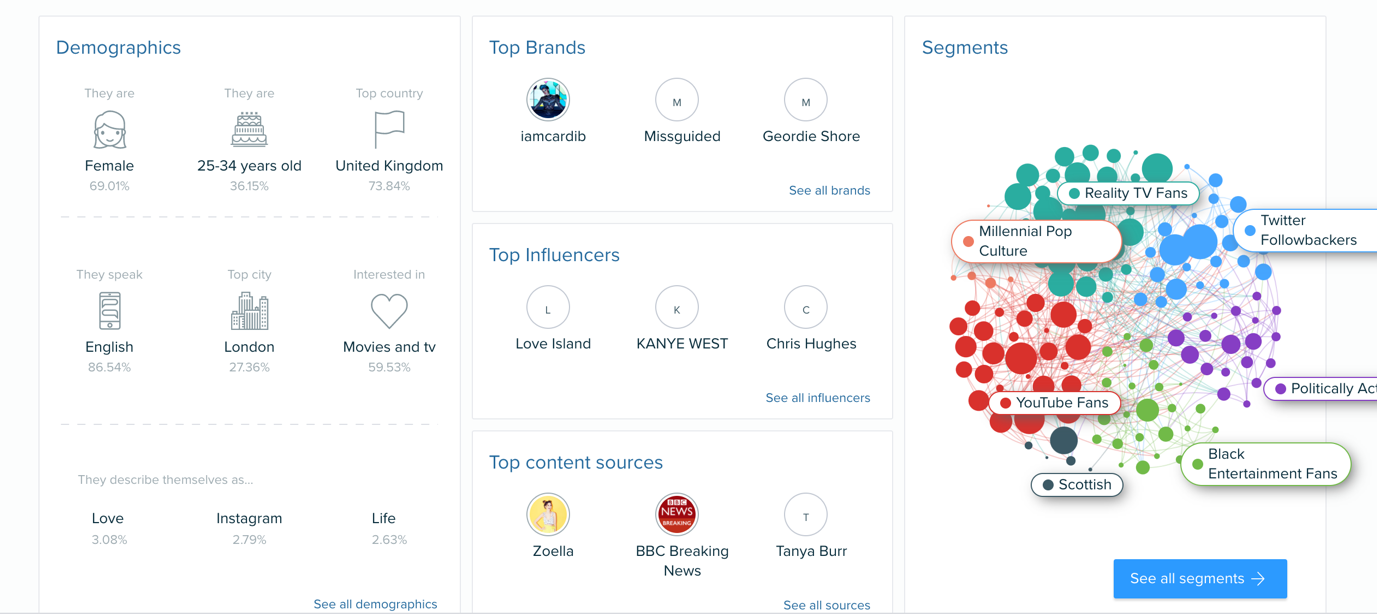Screen dimensions: 1377x614
Task: Click the Love Island influencer avatar
Action: (548, 308)
